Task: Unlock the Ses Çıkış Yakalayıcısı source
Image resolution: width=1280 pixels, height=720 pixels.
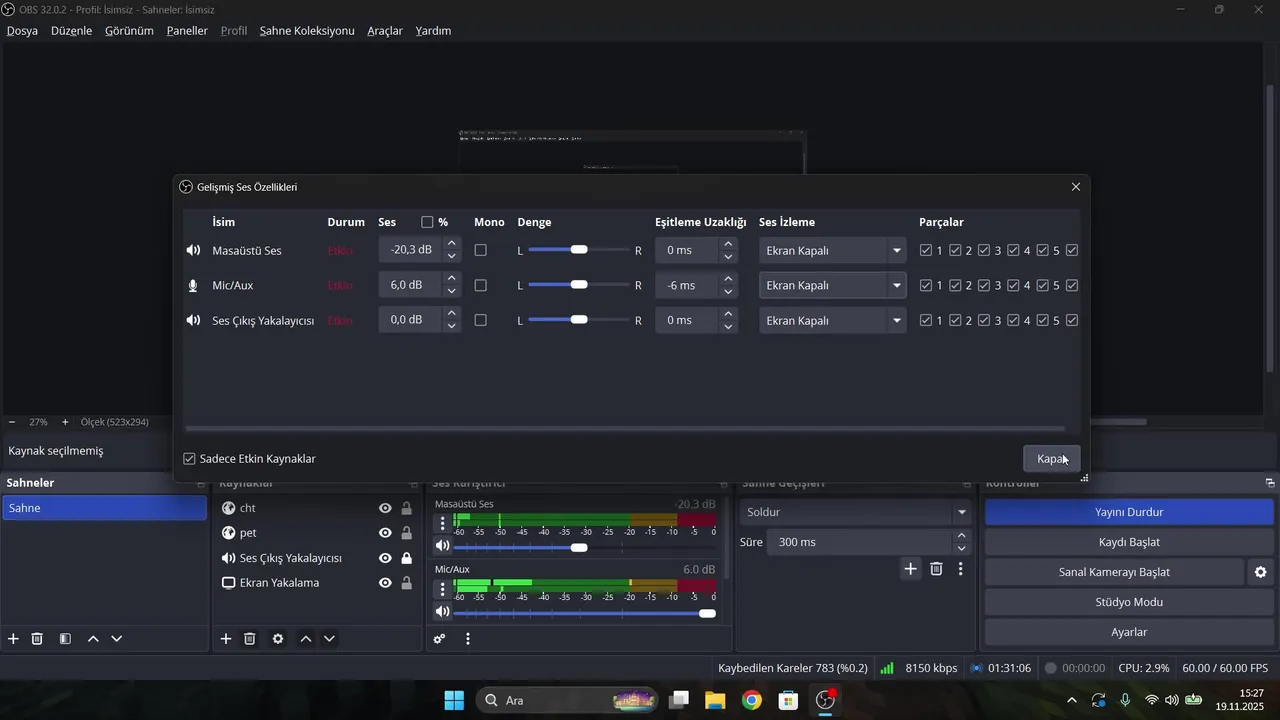Action: click(x=407, y=558)
